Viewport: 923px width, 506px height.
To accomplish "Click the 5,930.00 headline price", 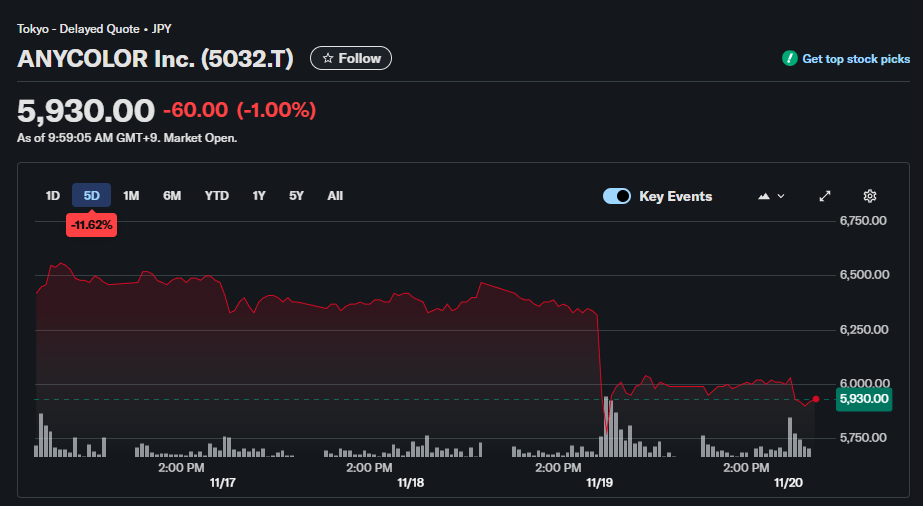I will point(86,111).
